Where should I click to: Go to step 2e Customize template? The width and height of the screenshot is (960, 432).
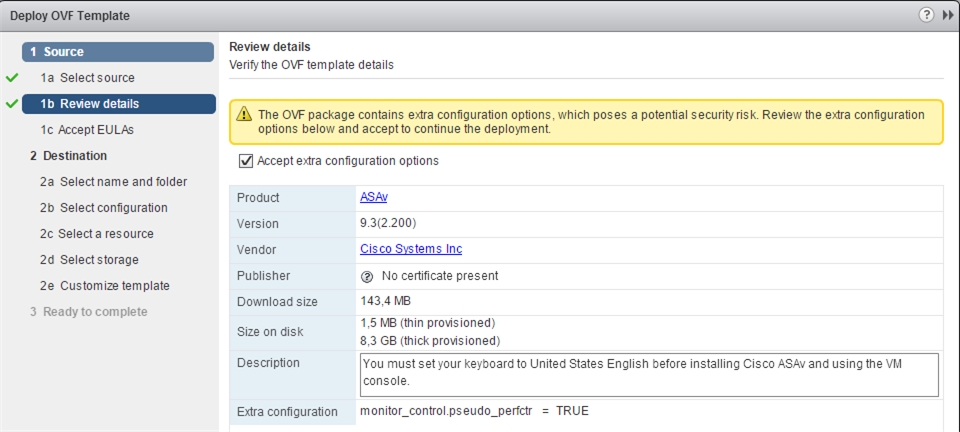pyautogui.click(x=105, y=286)
